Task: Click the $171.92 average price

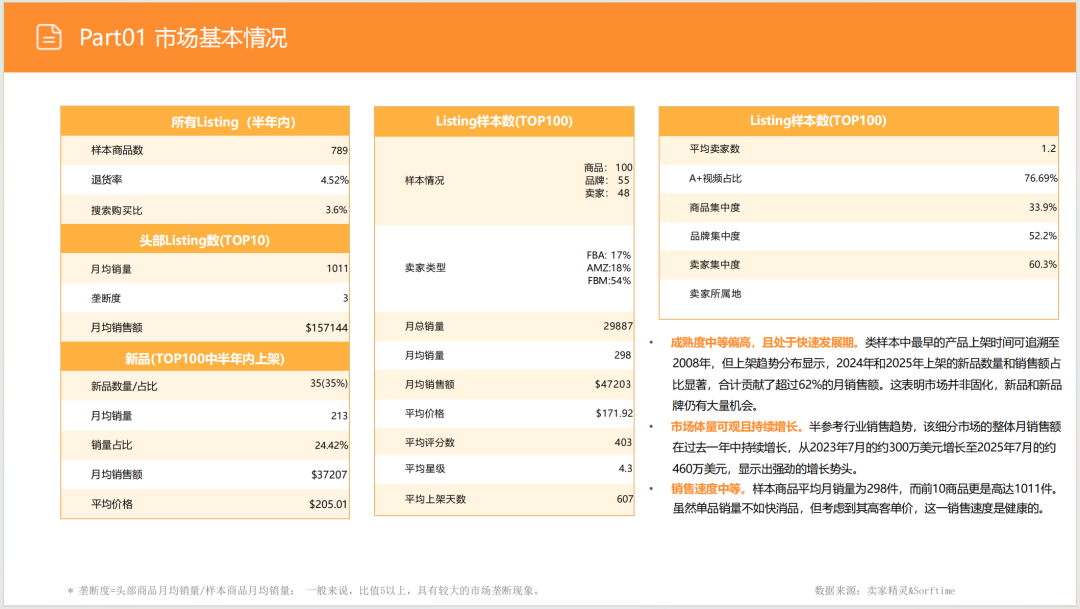Action: point(614,413)
